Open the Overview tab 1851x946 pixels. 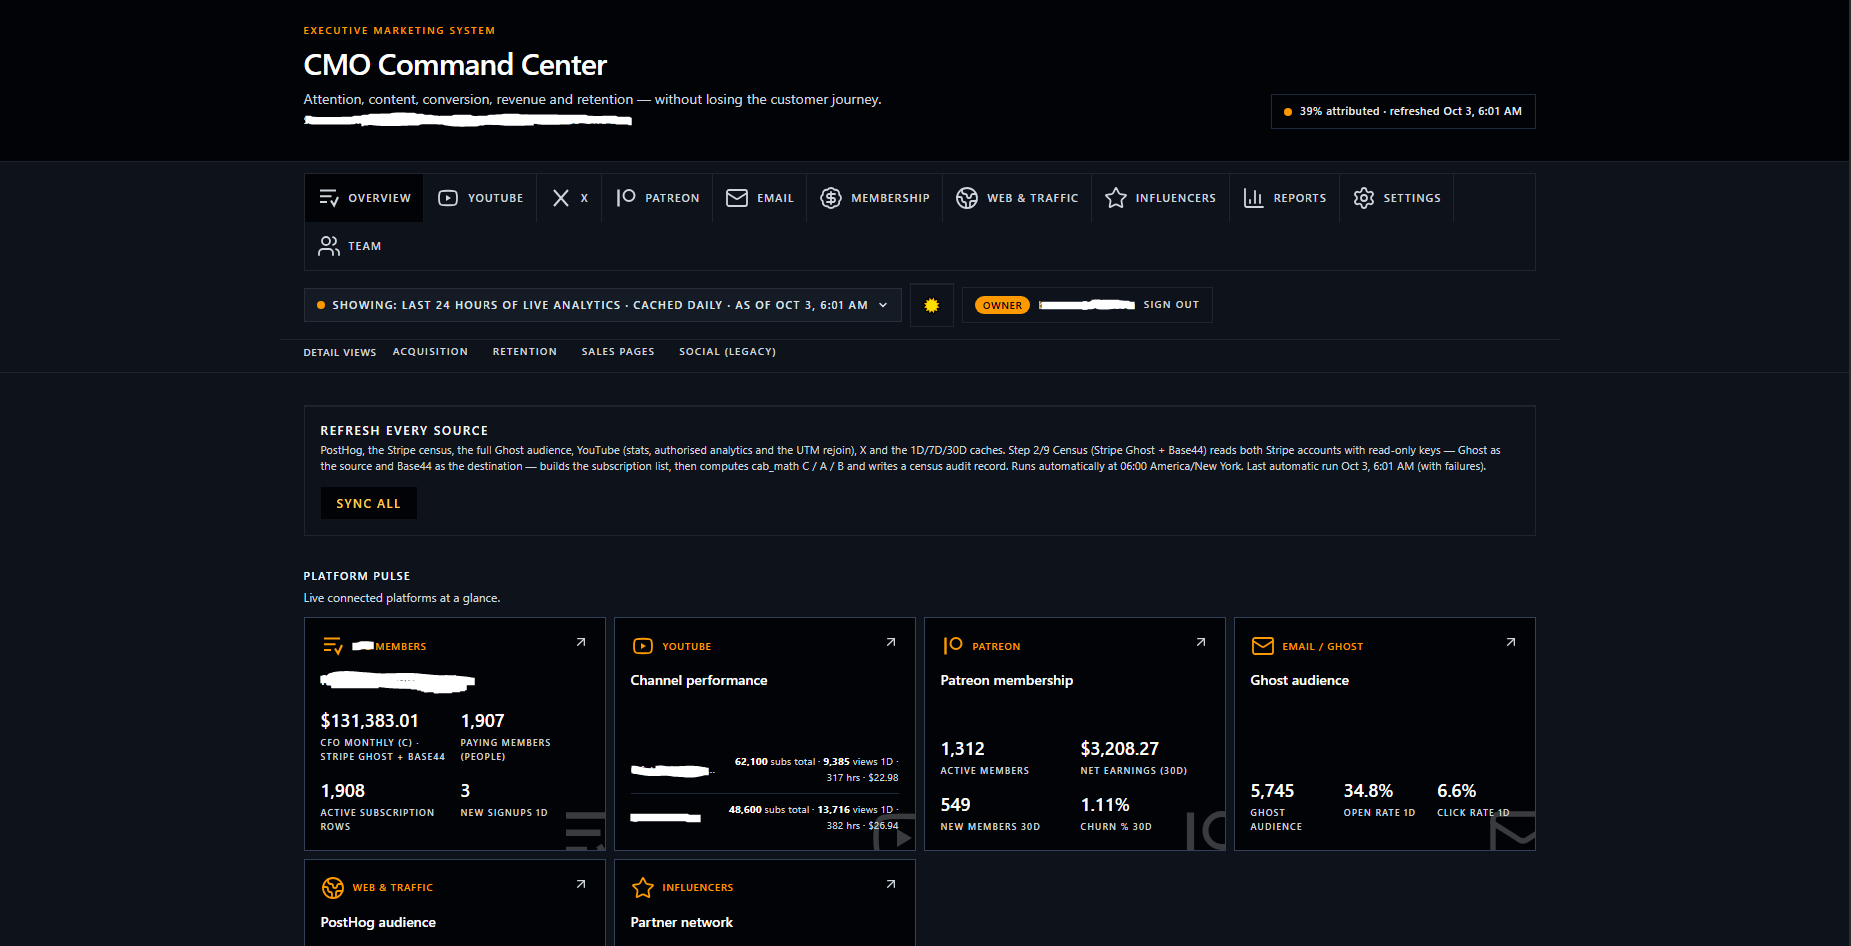pyautogui.click(x=364, y=198)
